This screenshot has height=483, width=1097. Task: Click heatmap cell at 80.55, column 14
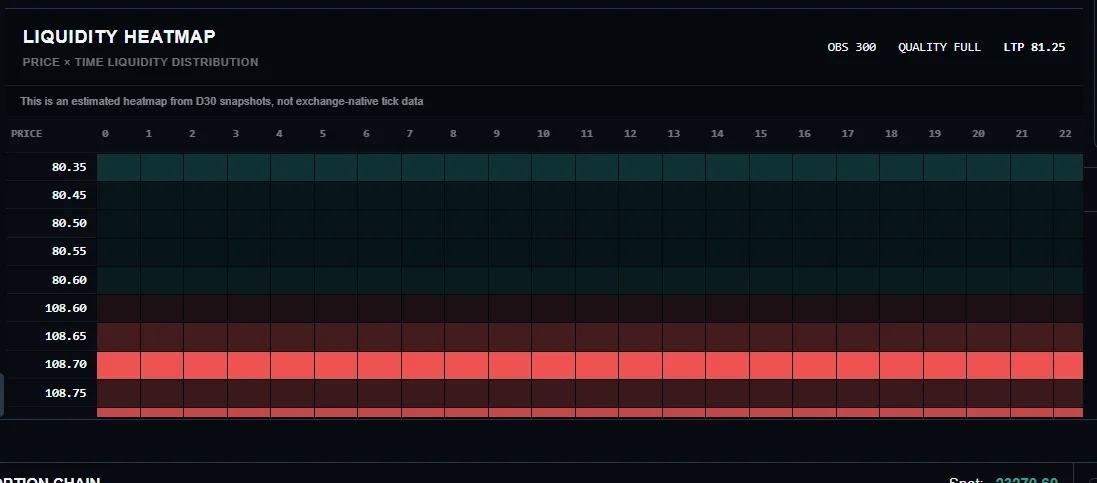pos(728,252)
